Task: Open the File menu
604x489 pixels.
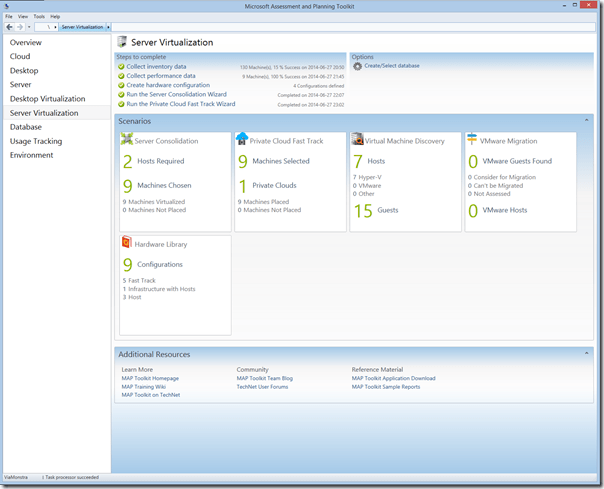Action: pyautogui.click(x=9, y=17)
